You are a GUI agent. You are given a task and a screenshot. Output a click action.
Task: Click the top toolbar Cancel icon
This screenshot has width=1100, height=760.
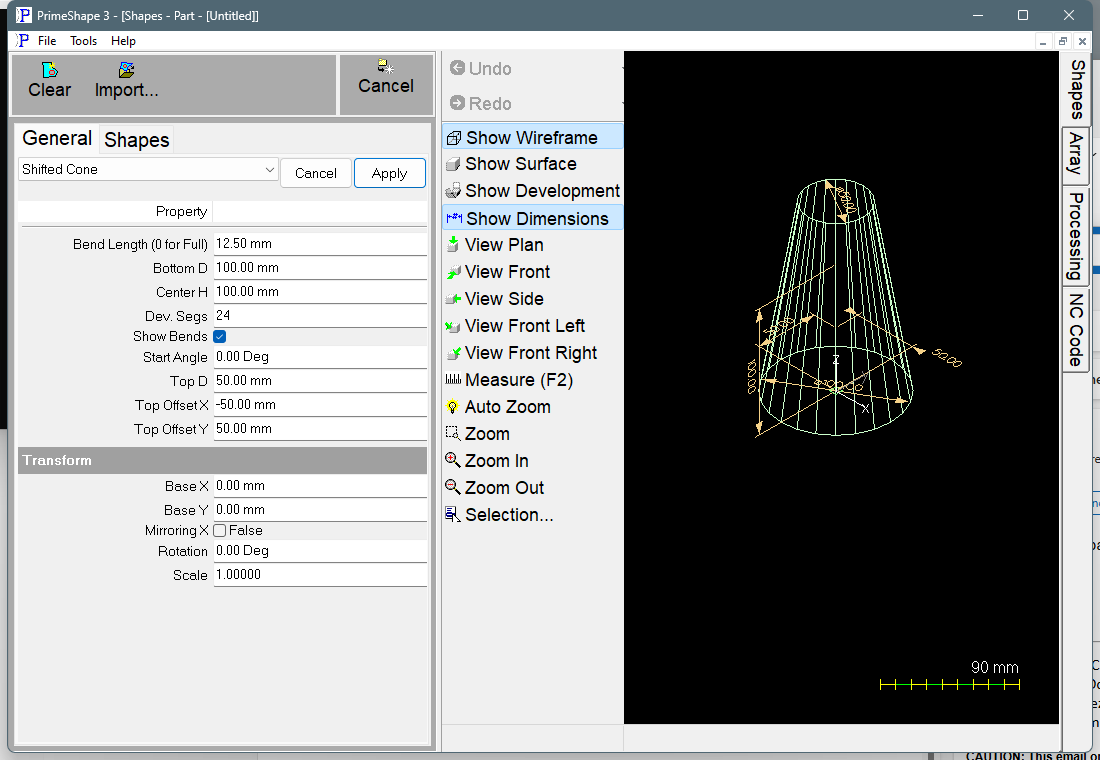point(386,67)
